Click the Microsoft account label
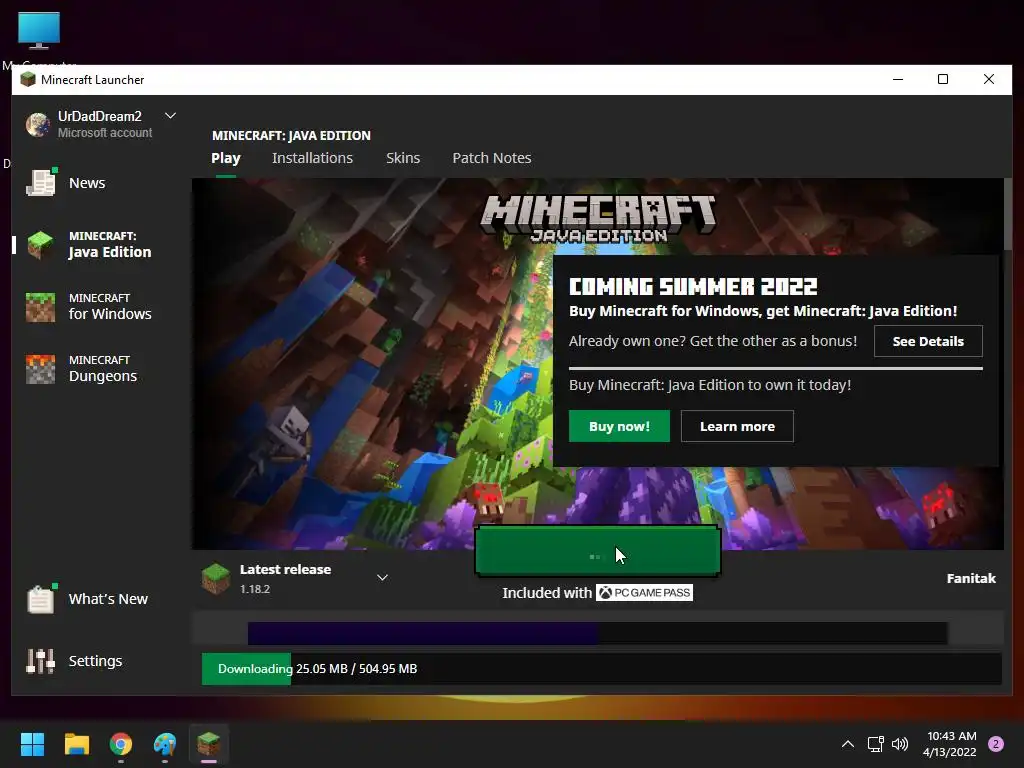Image resolution: width=1024 pixels, height=768 pixels. click(105, 133)
